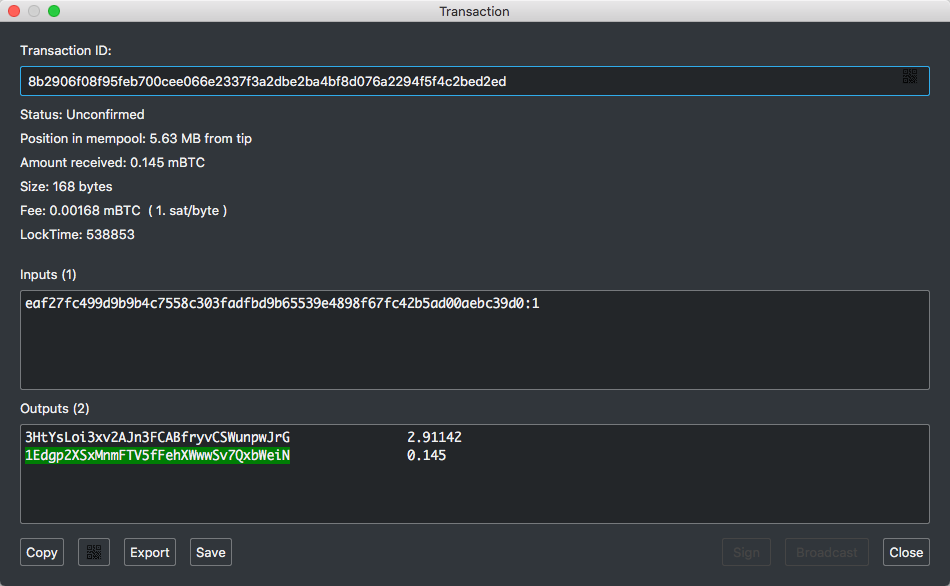Click the LockTime 538853 label
The image size is (950, 586).
tap(78, 235)
